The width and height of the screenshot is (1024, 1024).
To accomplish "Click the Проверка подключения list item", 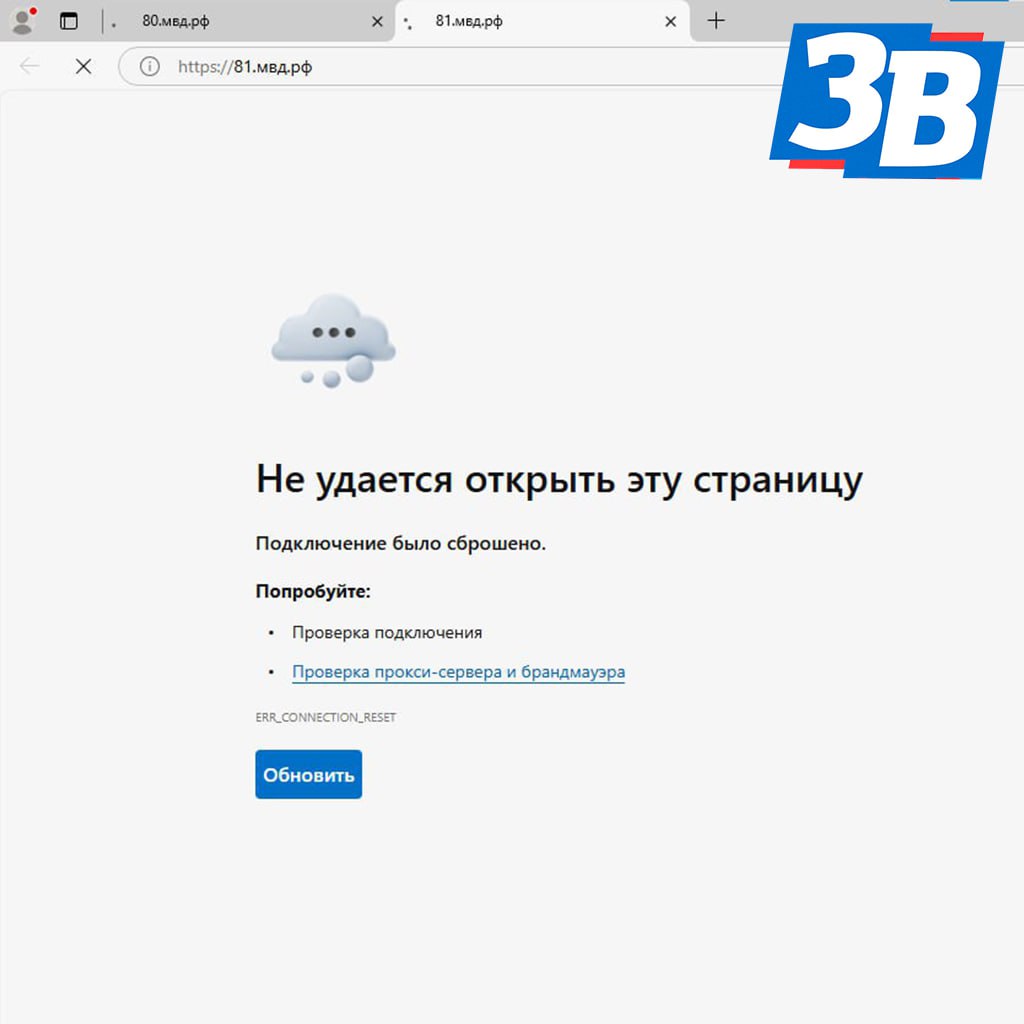I will 387,633.
